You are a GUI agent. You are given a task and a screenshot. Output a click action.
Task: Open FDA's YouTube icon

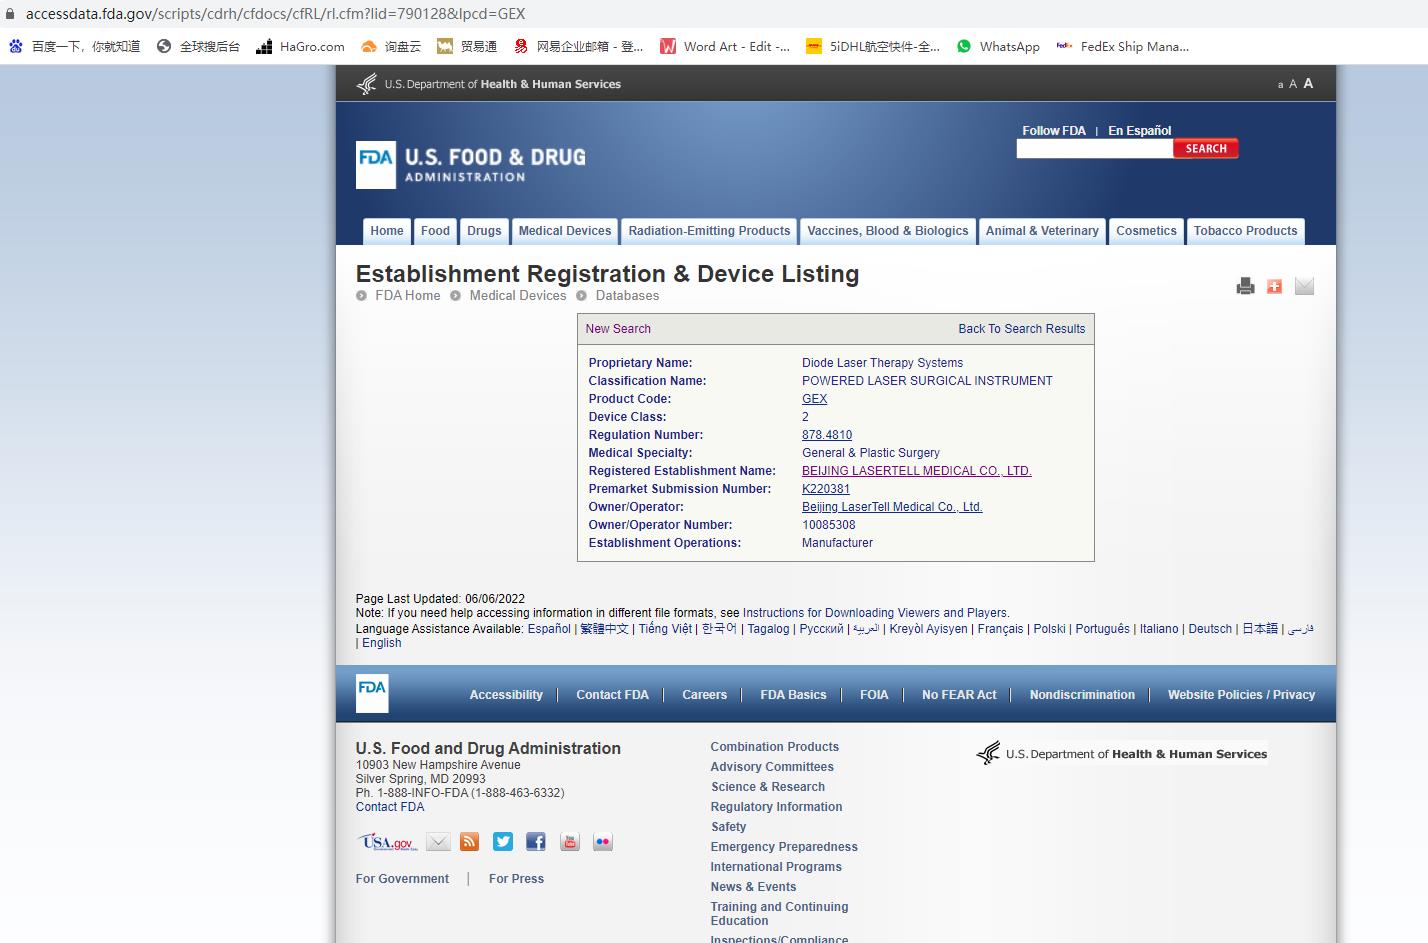coord(570,842)
